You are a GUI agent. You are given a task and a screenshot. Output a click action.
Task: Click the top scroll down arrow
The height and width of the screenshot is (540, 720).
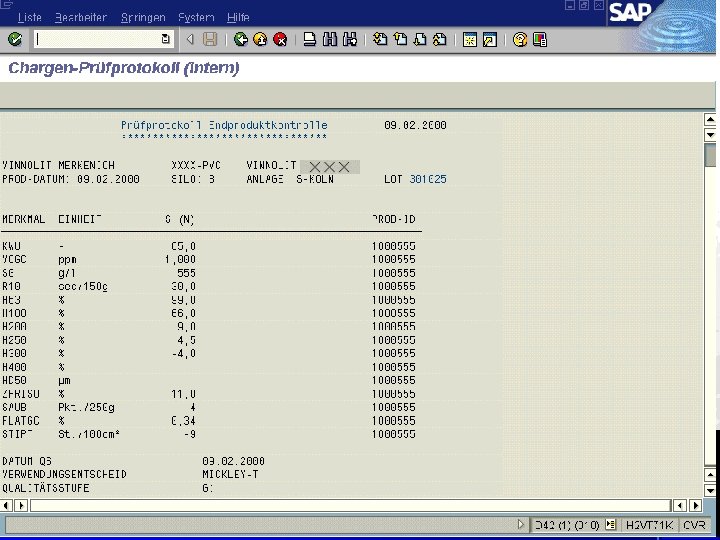tap(710, 135)
